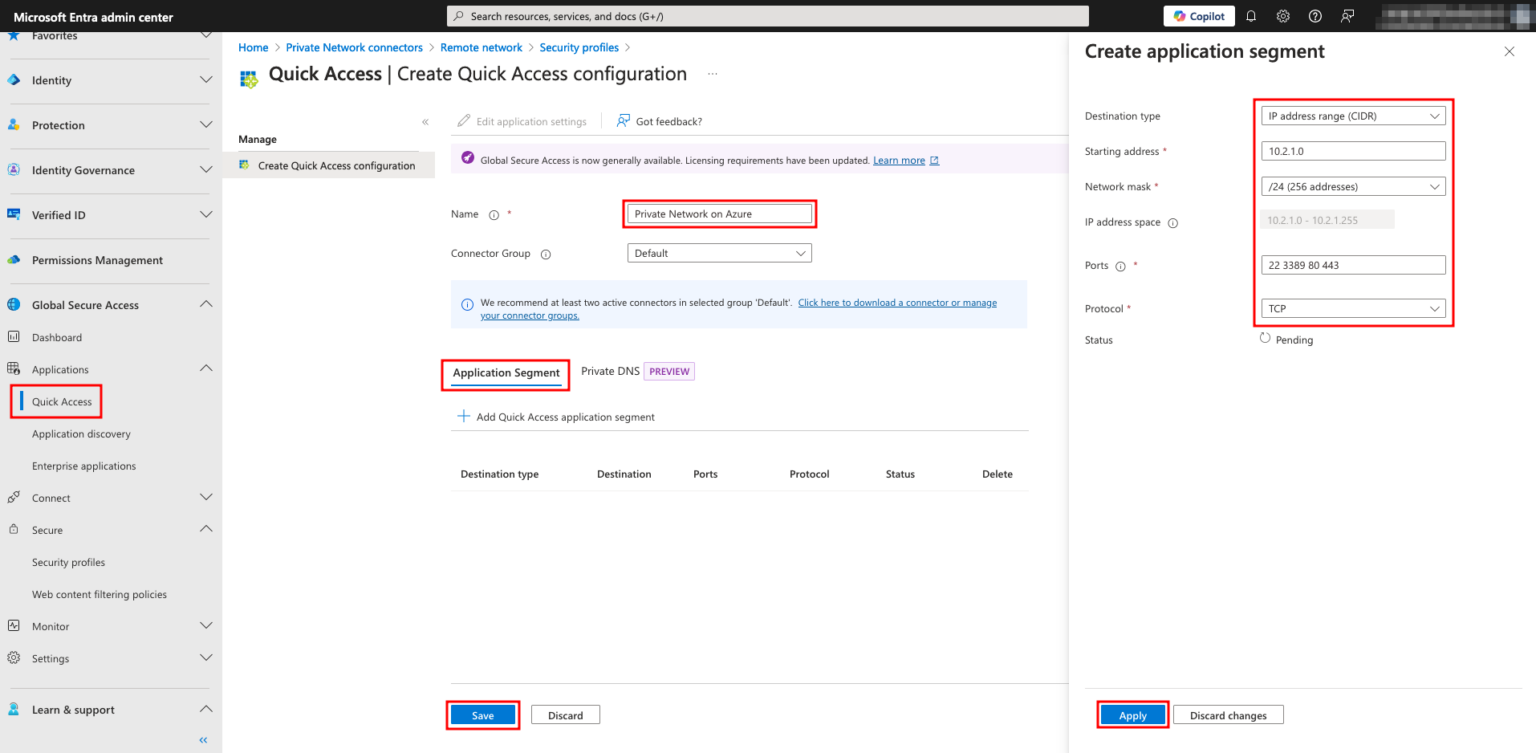Open the Copilot assistant

[x=1198, y=15]
